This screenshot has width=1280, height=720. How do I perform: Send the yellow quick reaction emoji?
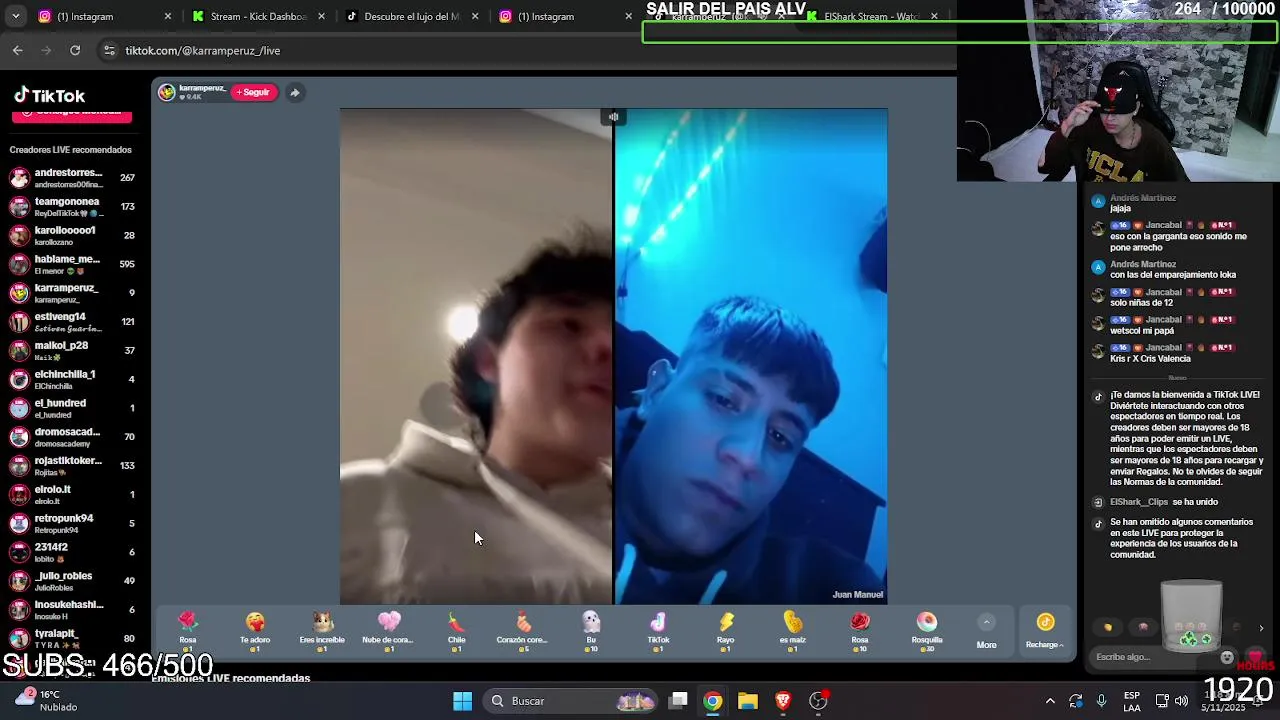pyautogui.click(x=1107, y=628)
